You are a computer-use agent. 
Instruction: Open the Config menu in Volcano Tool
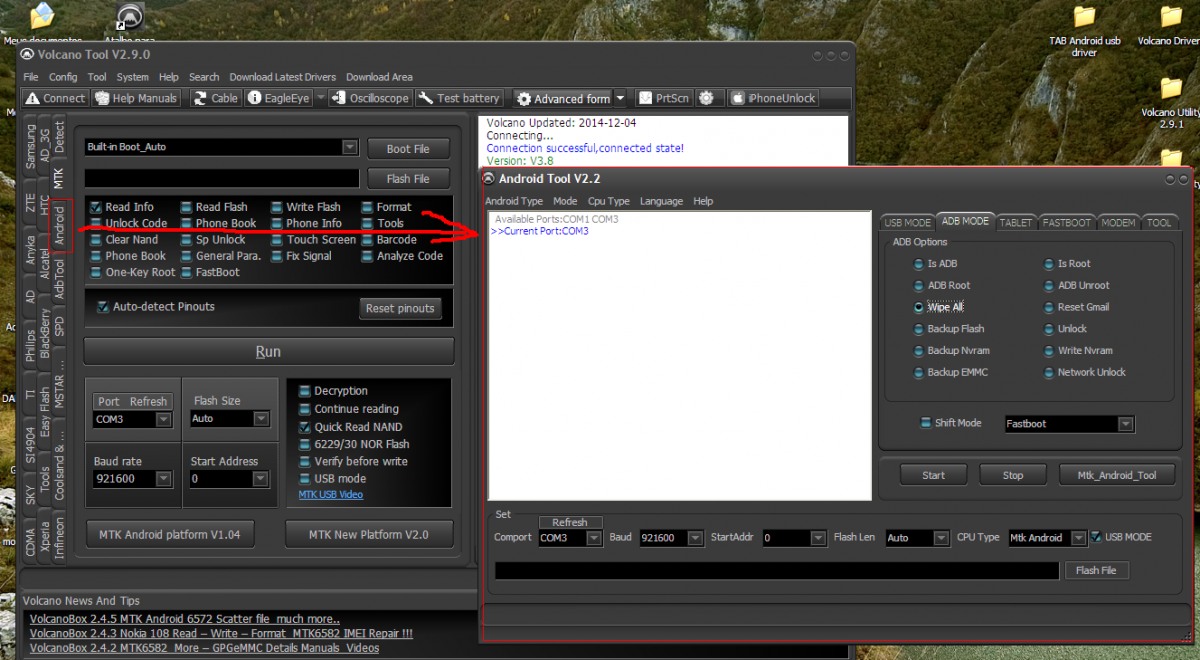[63, 77]
